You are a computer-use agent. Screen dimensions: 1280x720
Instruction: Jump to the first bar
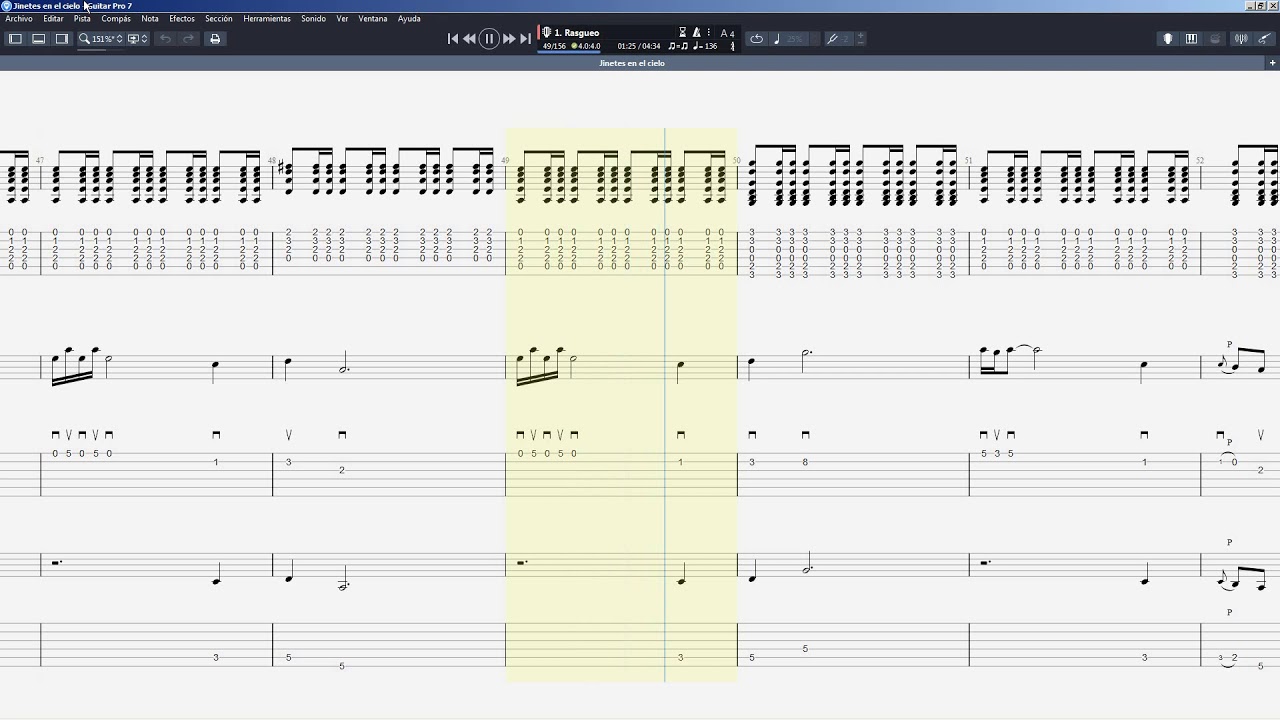[x=452, y=39]
